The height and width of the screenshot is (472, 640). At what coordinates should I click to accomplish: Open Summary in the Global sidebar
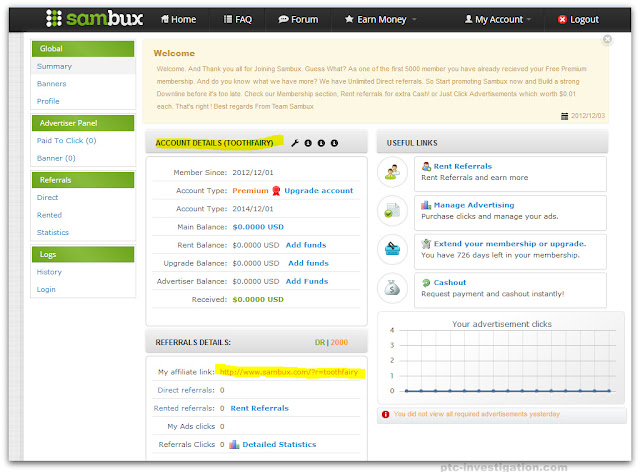point(54,66)
